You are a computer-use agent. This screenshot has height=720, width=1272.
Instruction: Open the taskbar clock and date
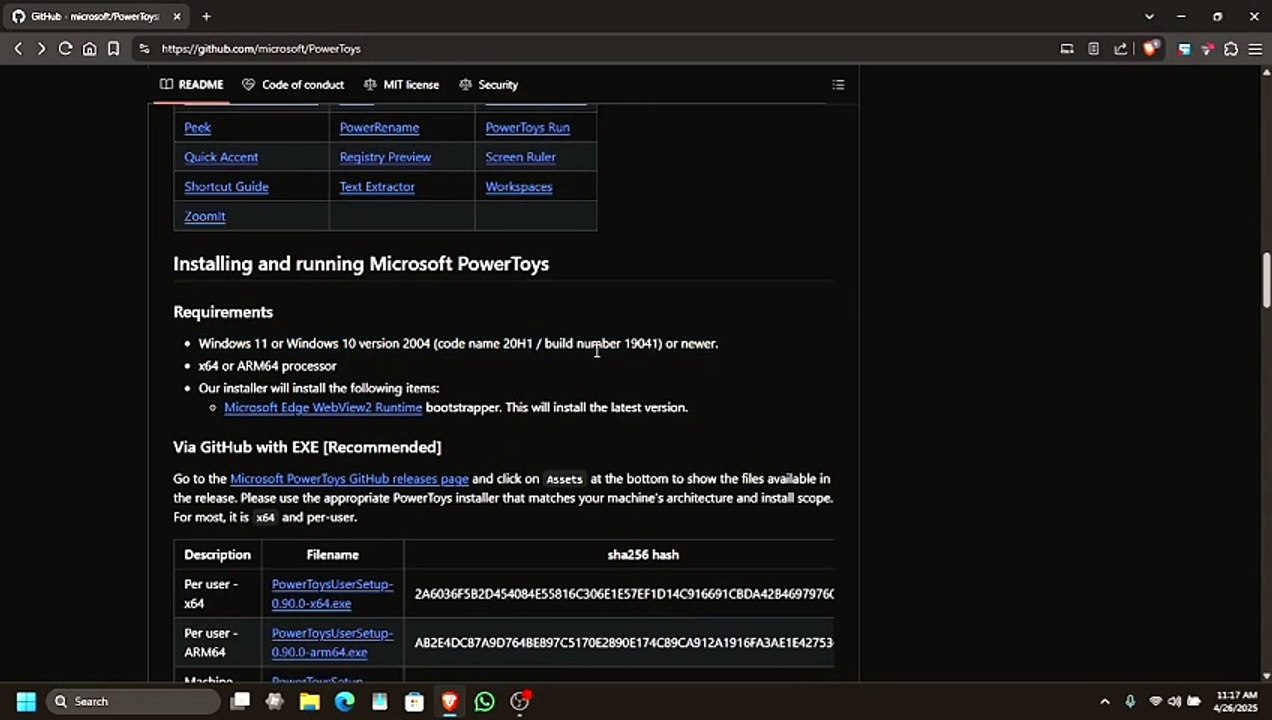(x=1236, y=701)
